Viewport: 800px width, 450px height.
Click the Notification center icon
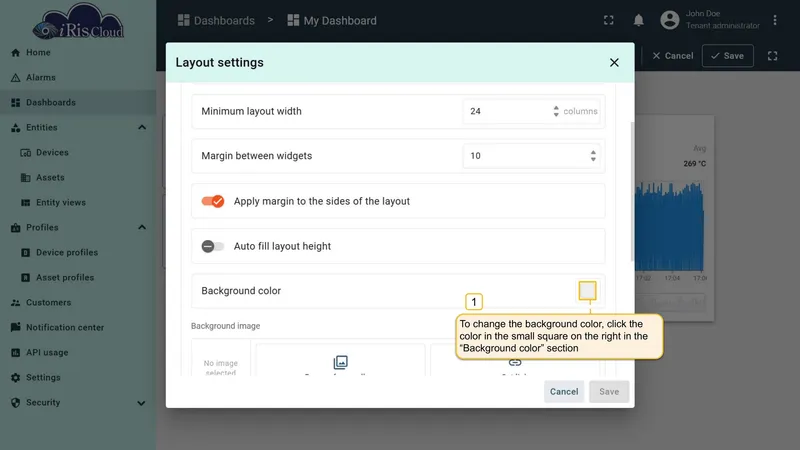15,327
